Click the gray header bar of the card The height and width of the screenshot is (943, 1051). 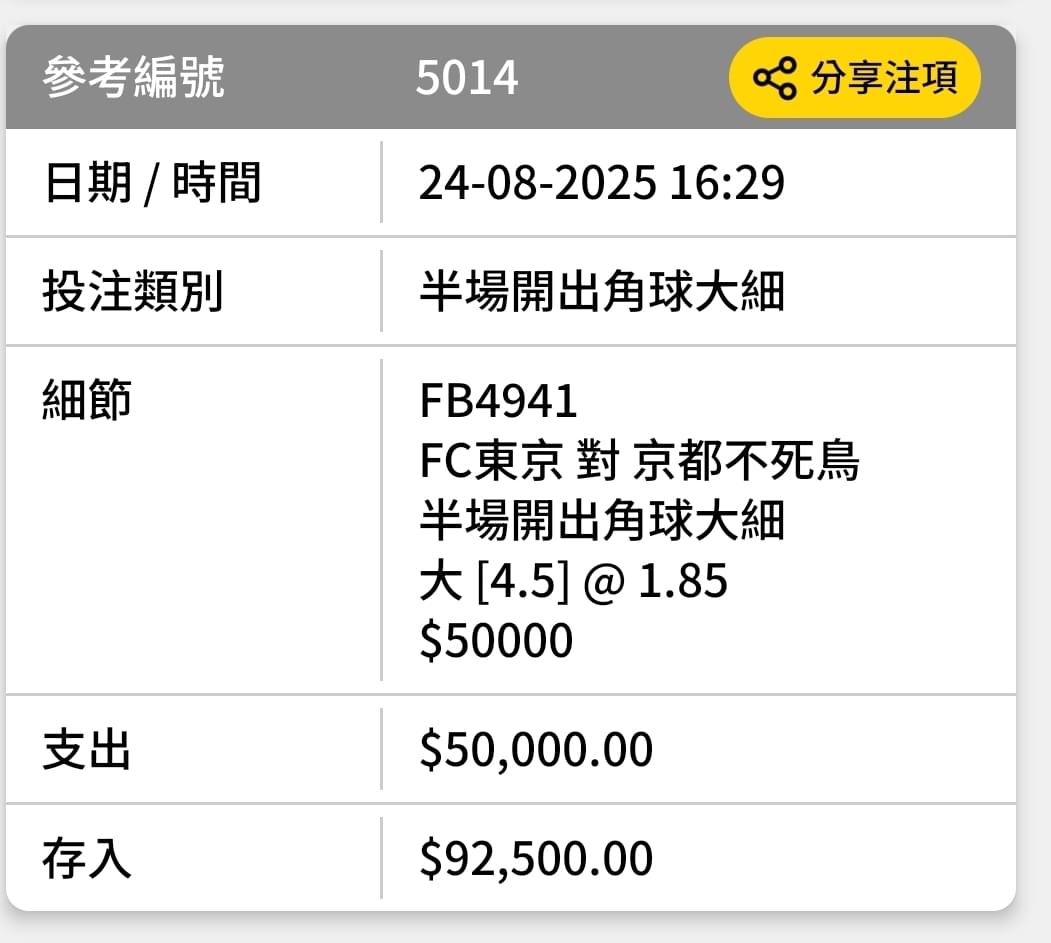tap(511, 77)
